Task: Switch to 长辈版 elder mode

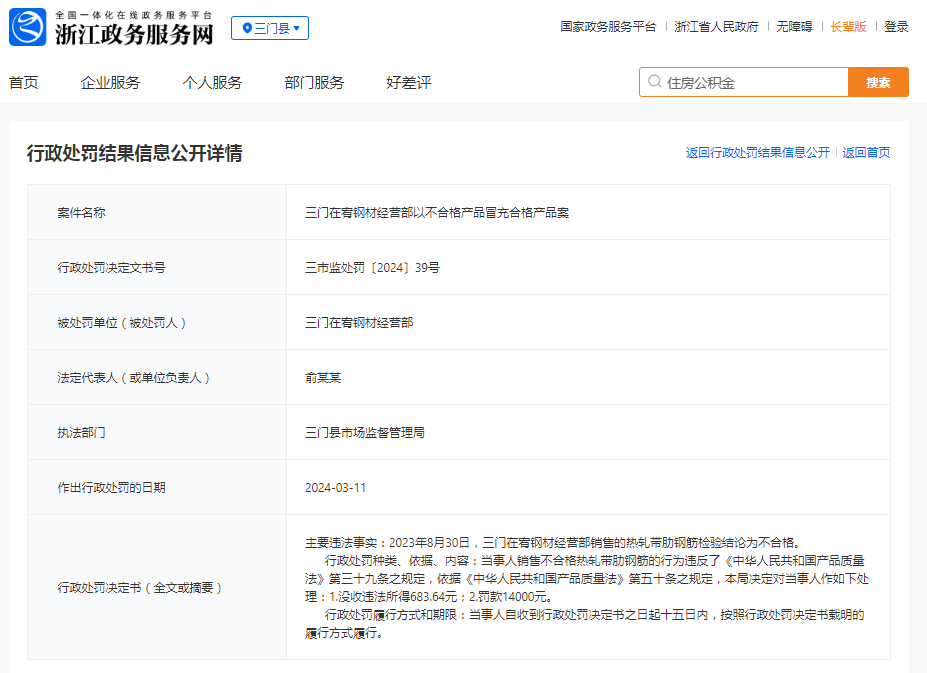Action: pyautogui.click(x=848, y=27)
